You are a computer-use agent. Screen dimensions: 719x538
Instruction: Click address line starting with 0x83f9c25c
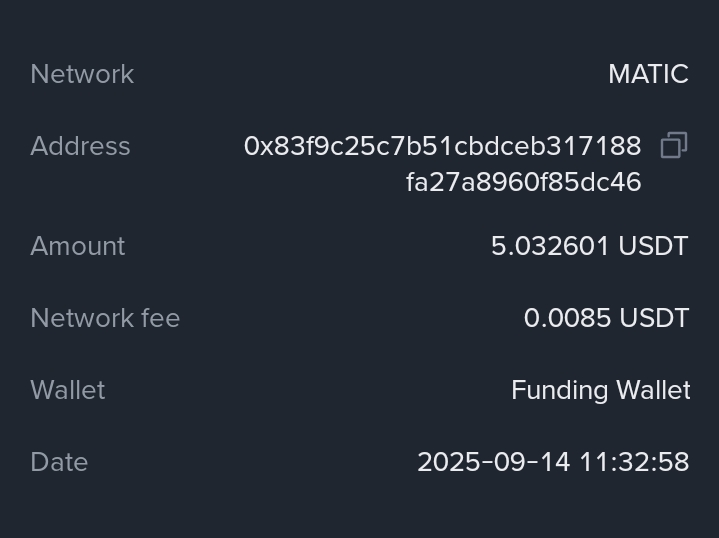tap(442, 146)
